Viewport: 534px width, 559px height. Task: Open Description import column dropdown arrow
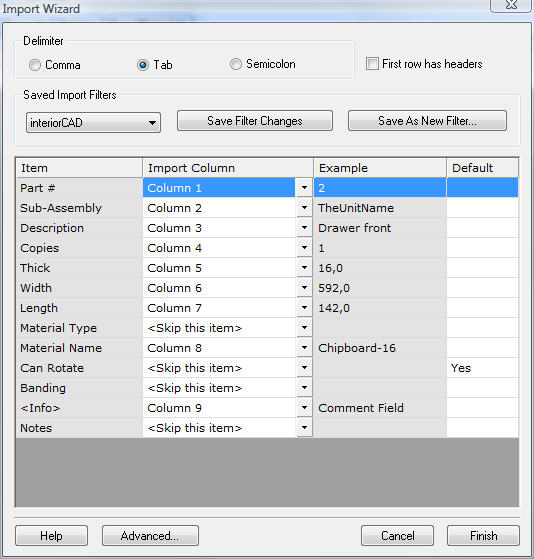click(304, 227)
